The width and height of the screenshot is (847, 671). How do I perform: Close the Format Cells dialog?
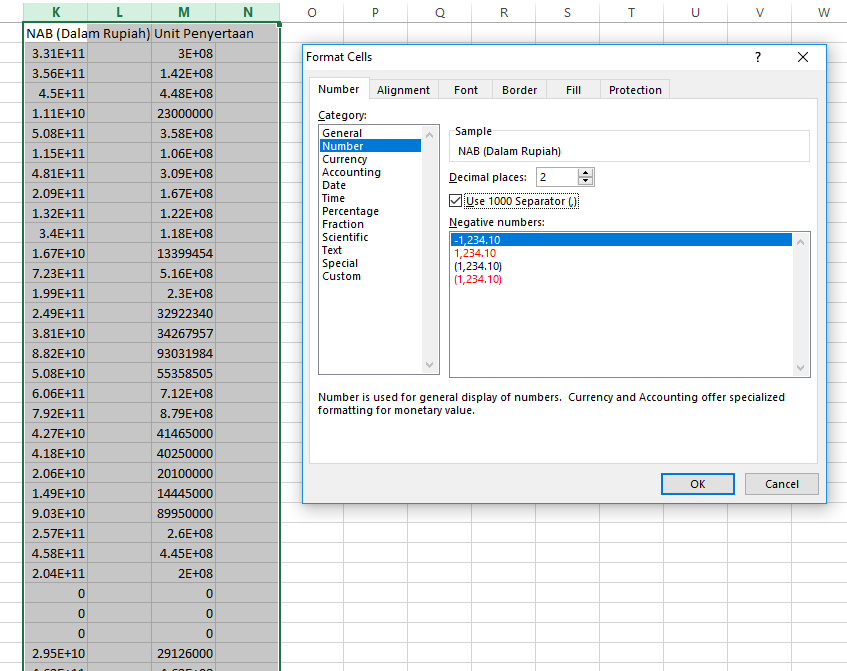803,58
